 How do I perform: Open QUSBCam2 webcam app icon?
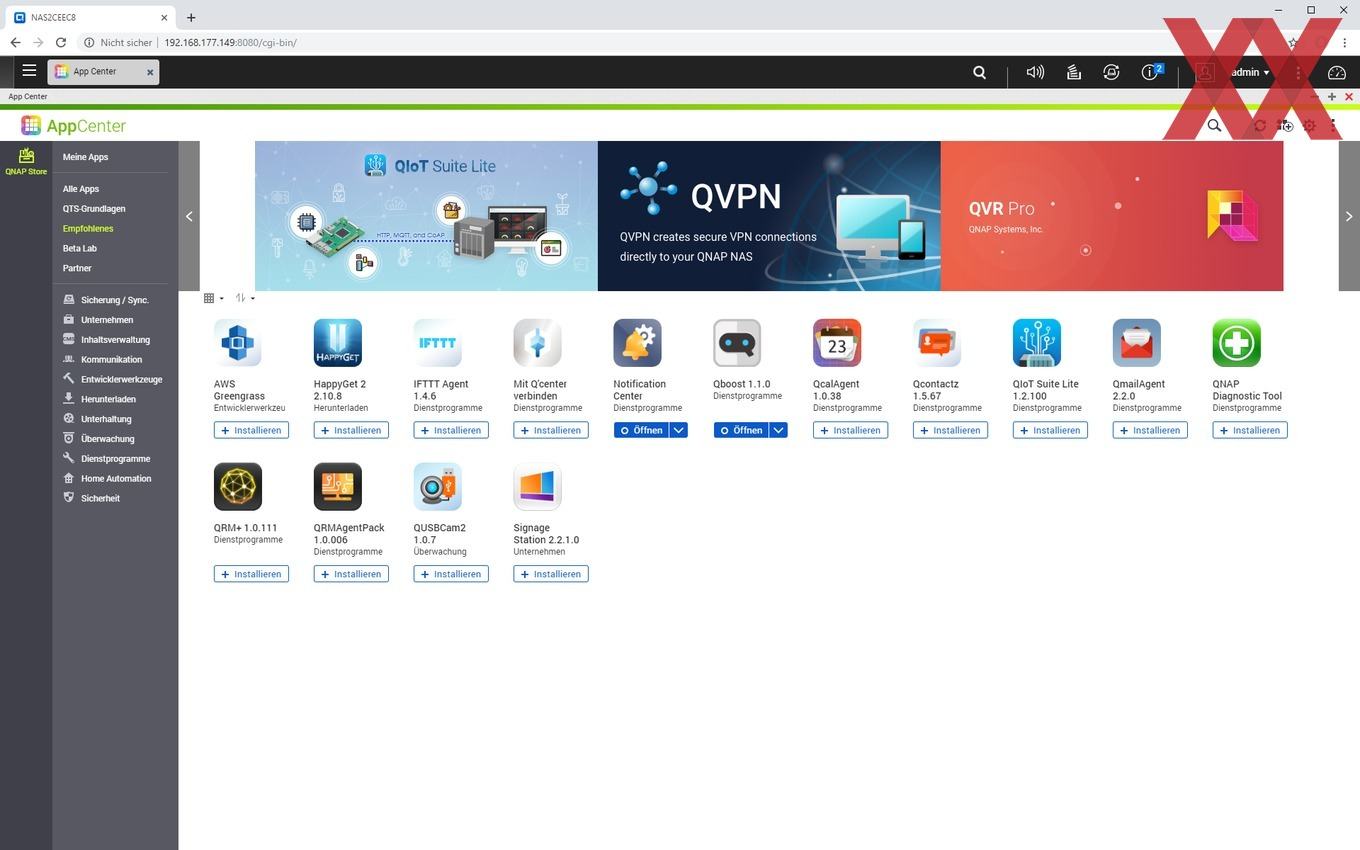[438, 487]
